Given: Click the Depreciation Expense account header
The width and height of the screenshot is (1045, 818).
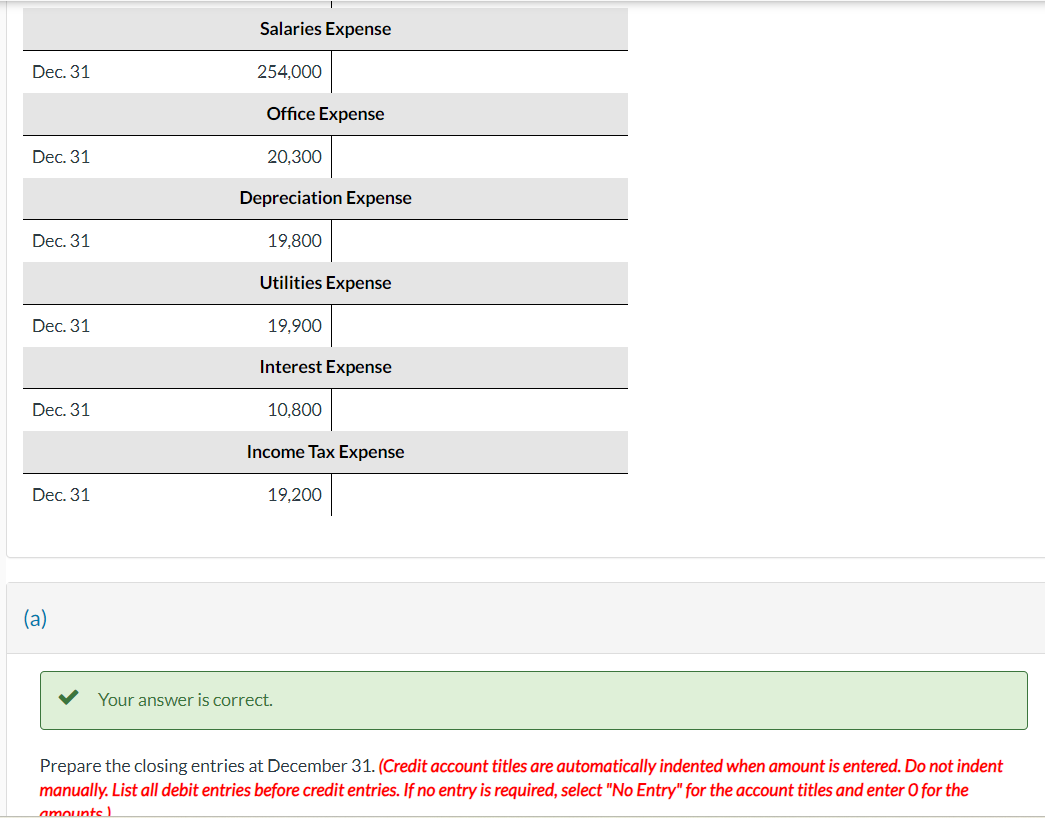Looking at the screenshot, I should [325, 197].
